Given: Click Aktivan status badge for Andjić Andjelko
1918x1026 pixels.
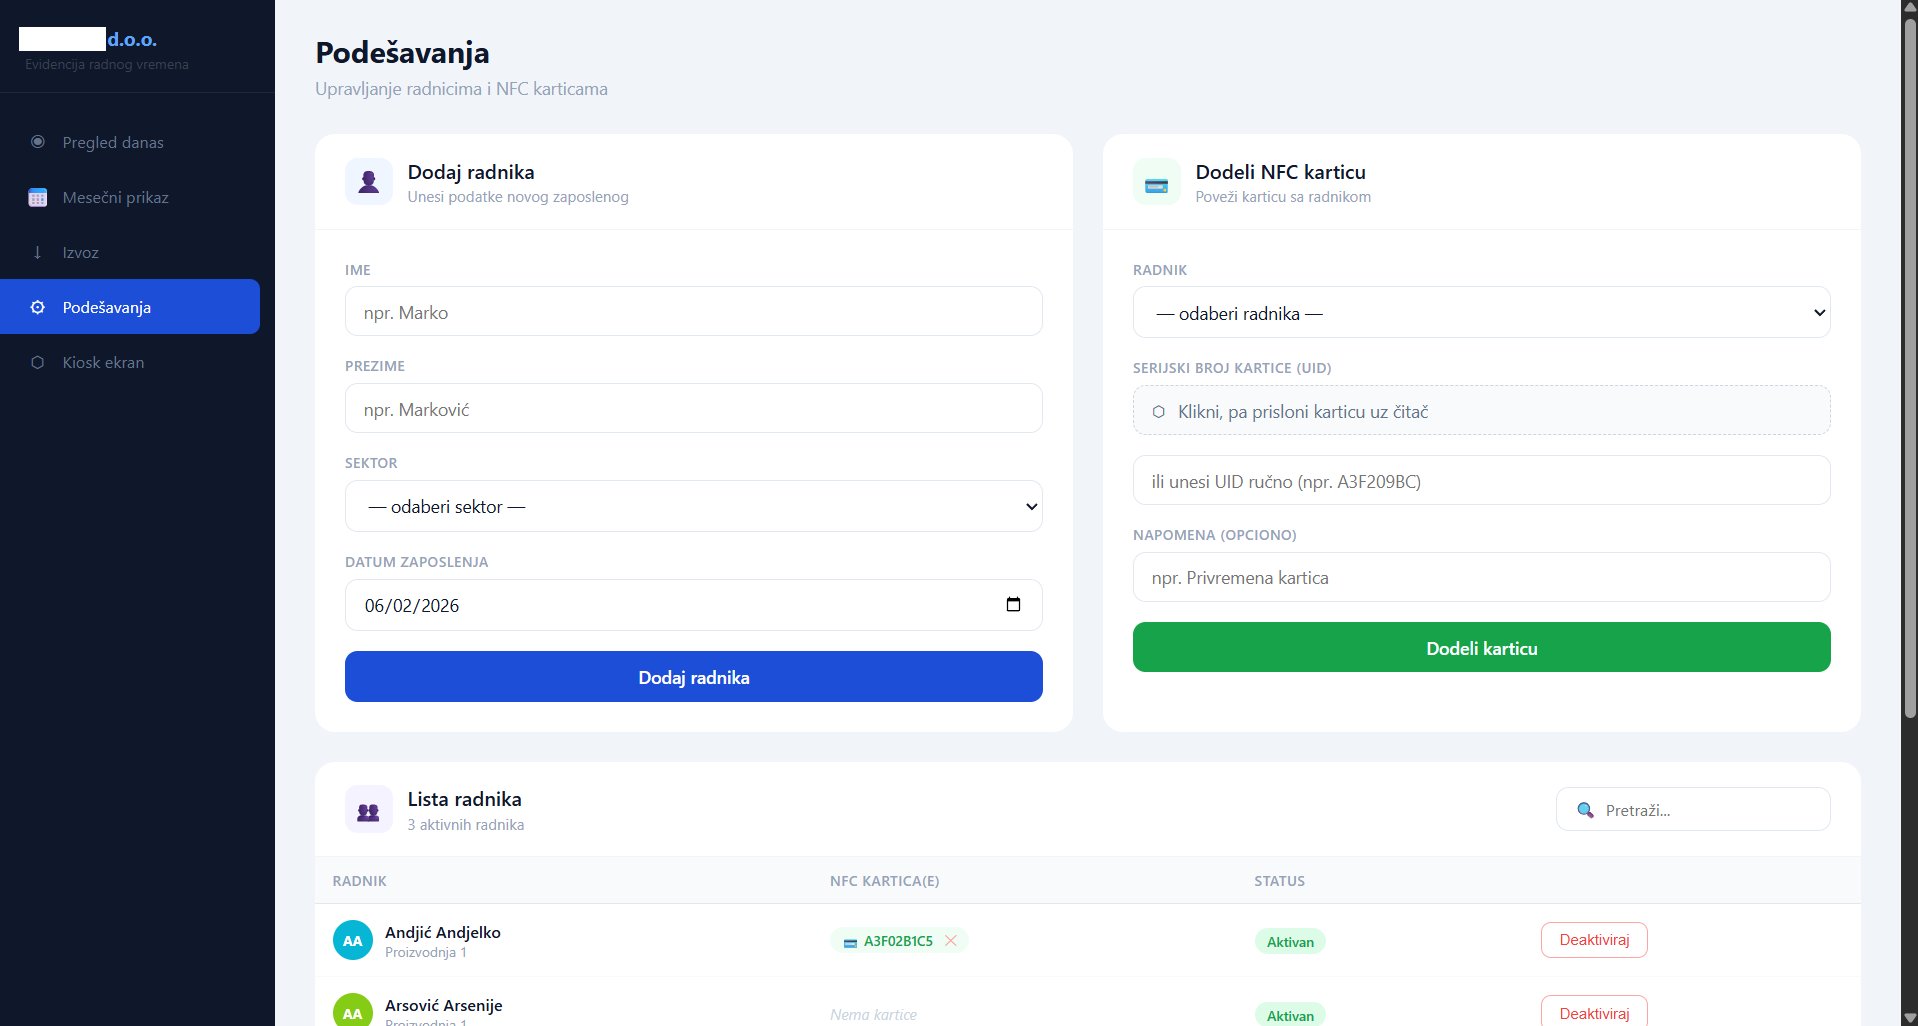Looking at the screenshot, I should click(x=1290, y=942).
